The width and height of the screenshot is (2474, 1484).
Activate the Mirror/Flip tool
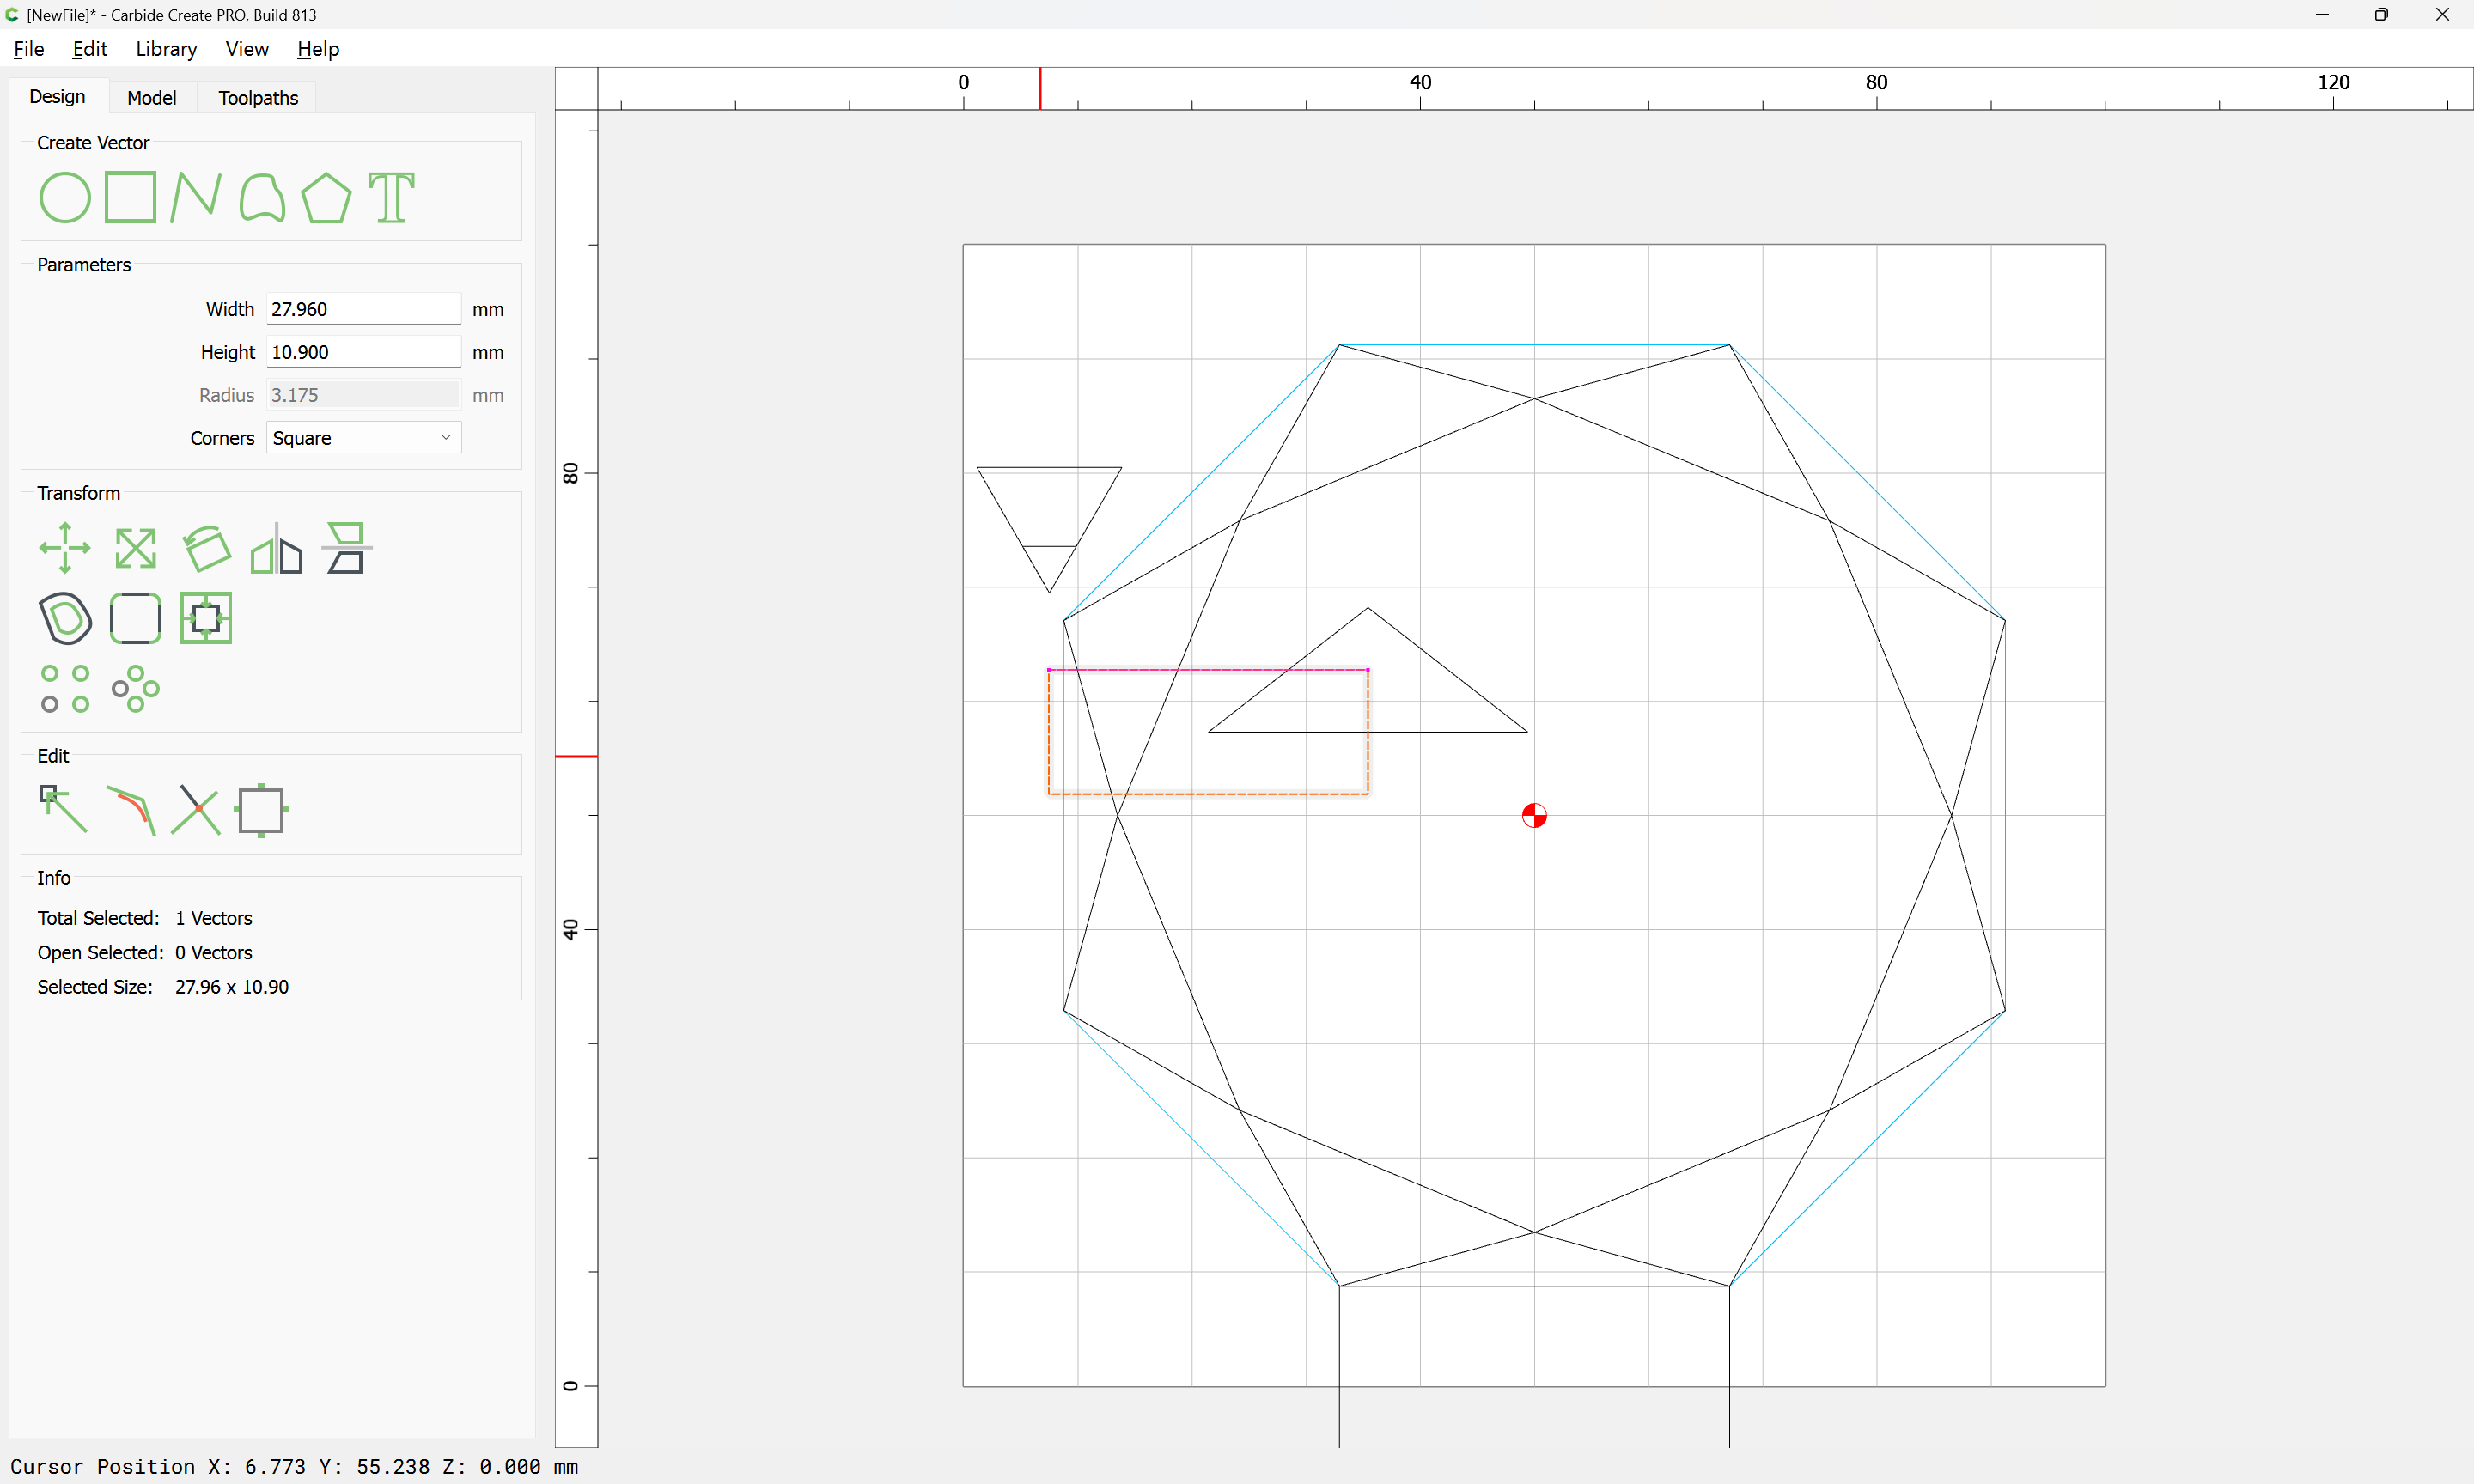coord(276,548)
